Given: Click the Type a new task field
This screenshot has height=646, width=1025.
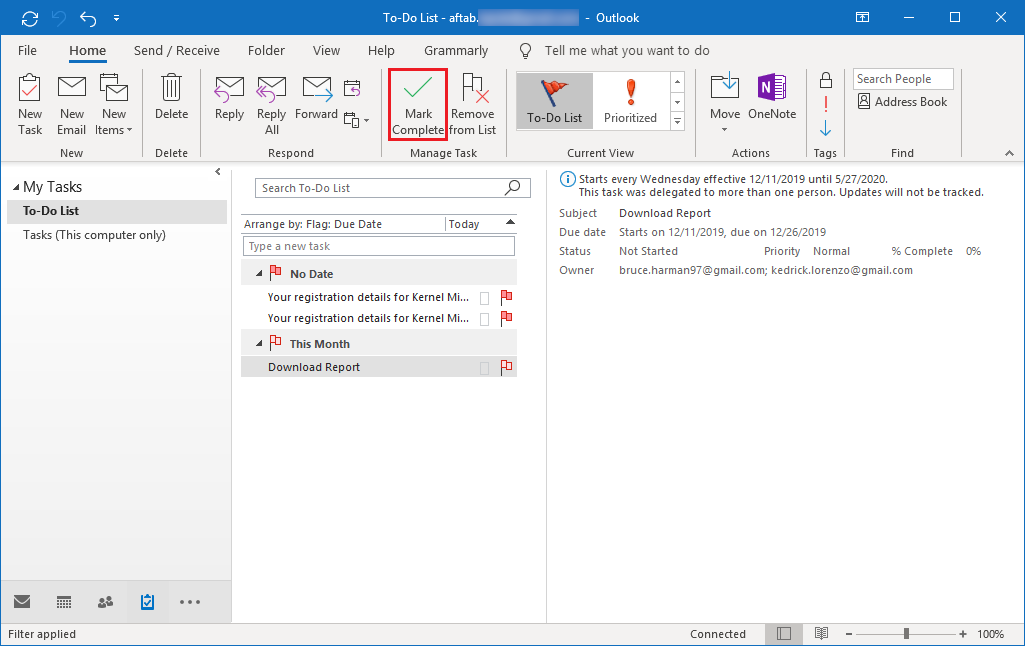Looking at the screenshot, I should pos(378,246).
